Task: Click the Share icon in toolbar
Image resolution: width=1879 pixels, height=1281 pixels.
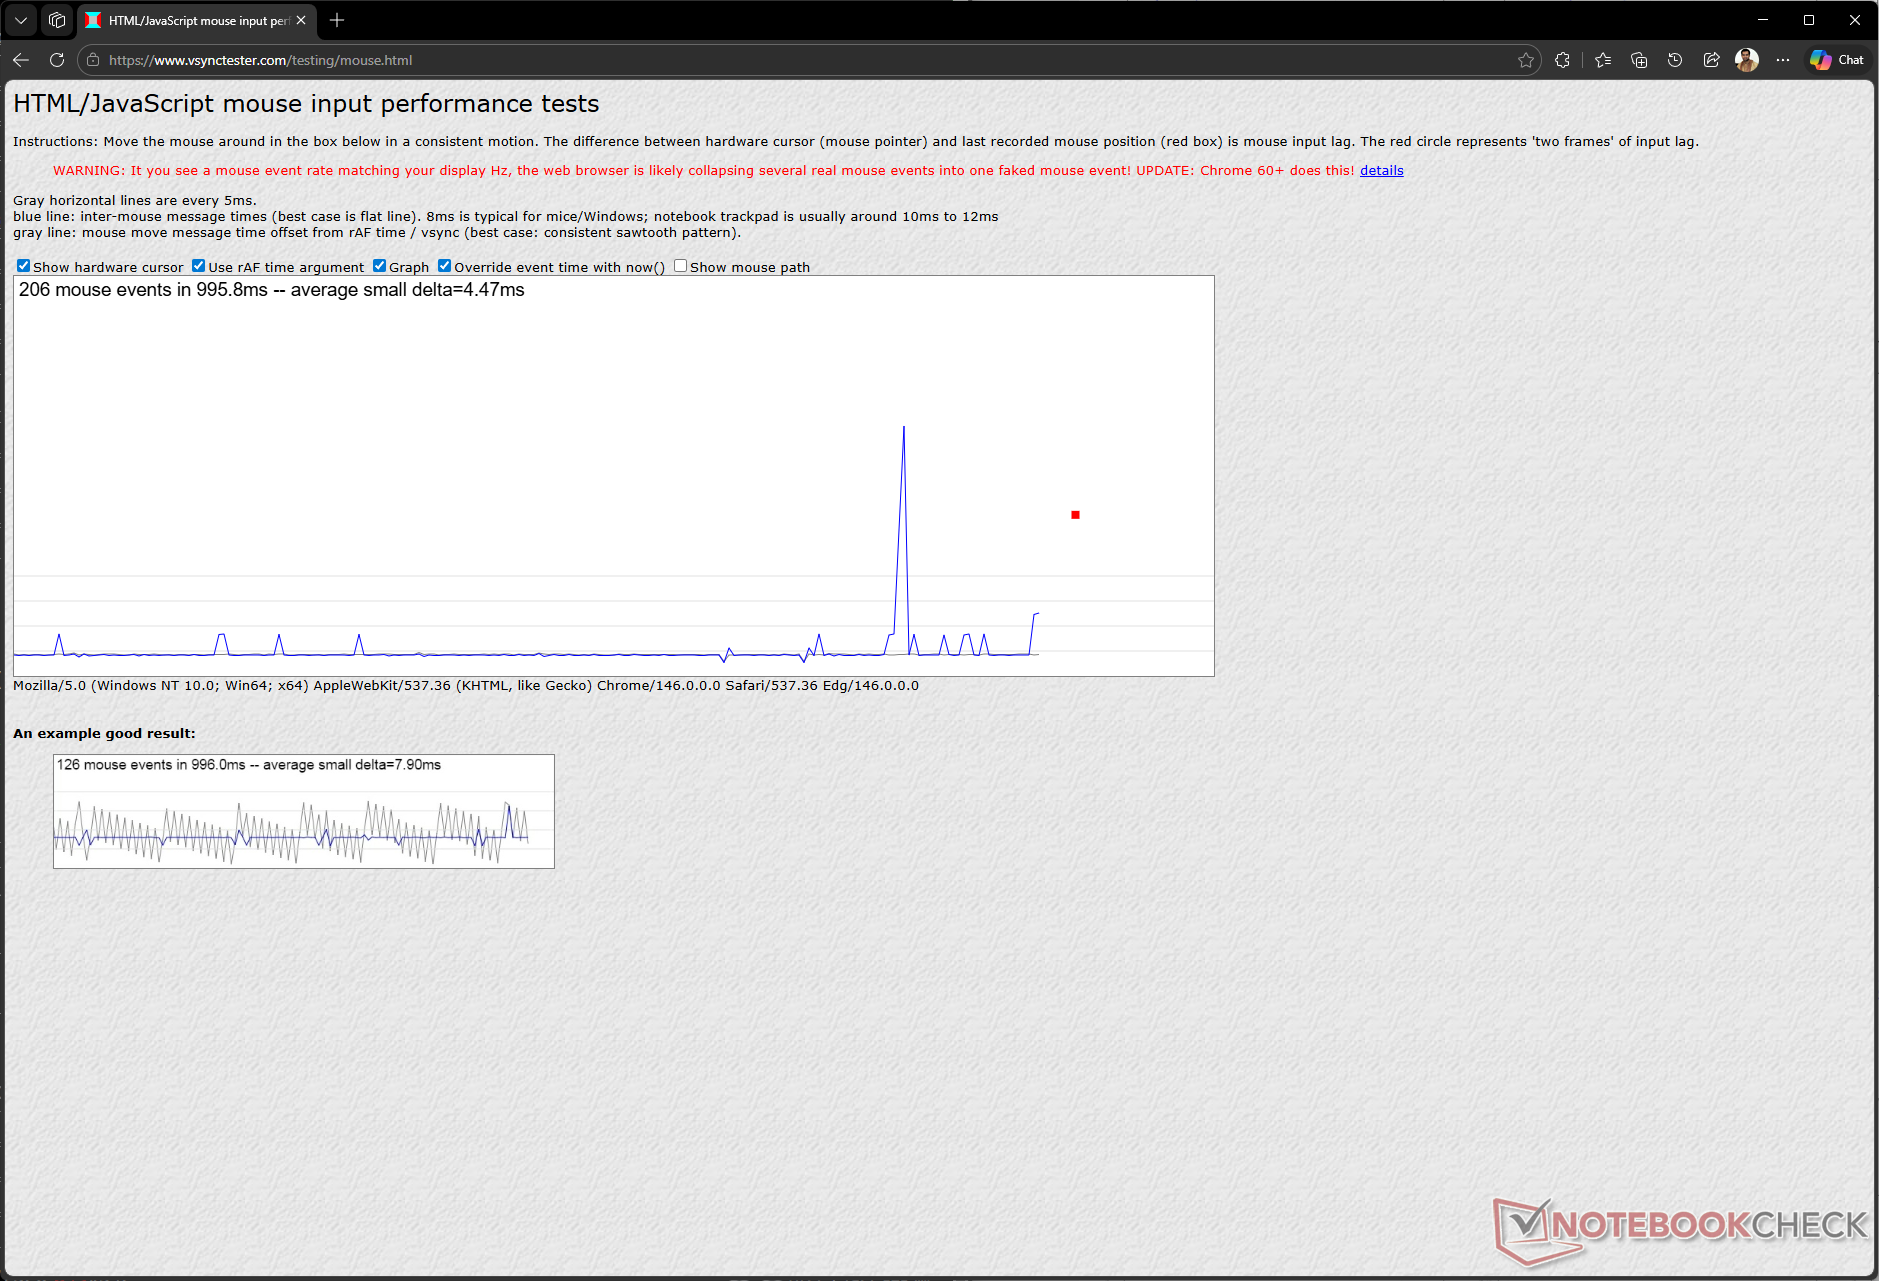Action: [x=1711, y=60]
